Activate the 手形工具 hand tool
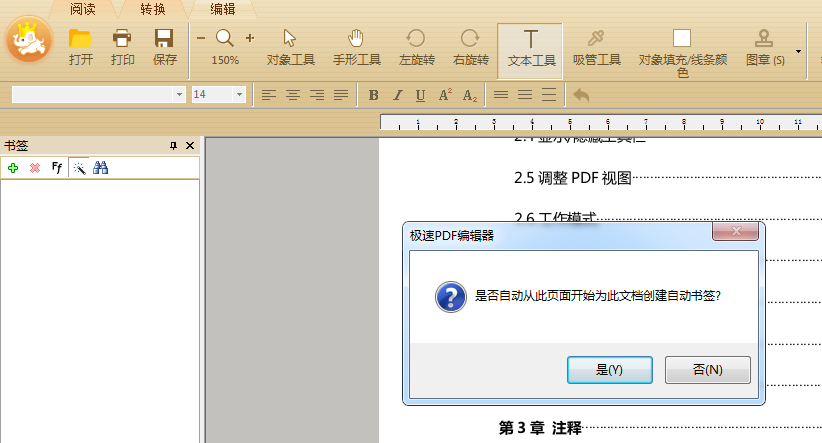 pos(356,47)
